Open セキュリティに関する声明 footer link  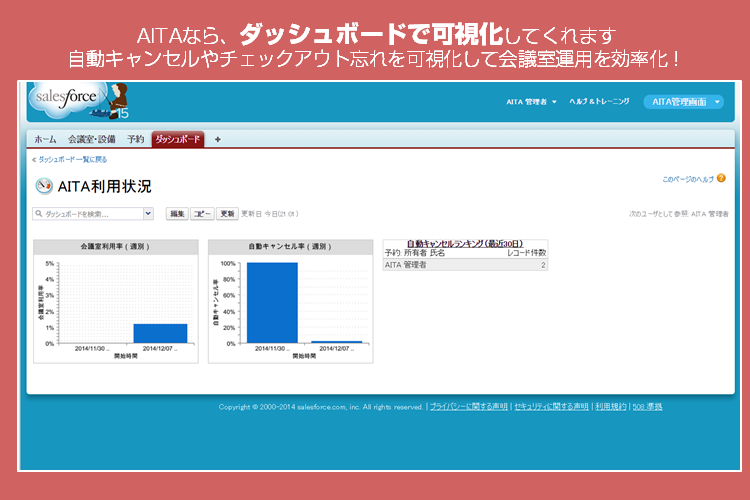coord(551,407)
